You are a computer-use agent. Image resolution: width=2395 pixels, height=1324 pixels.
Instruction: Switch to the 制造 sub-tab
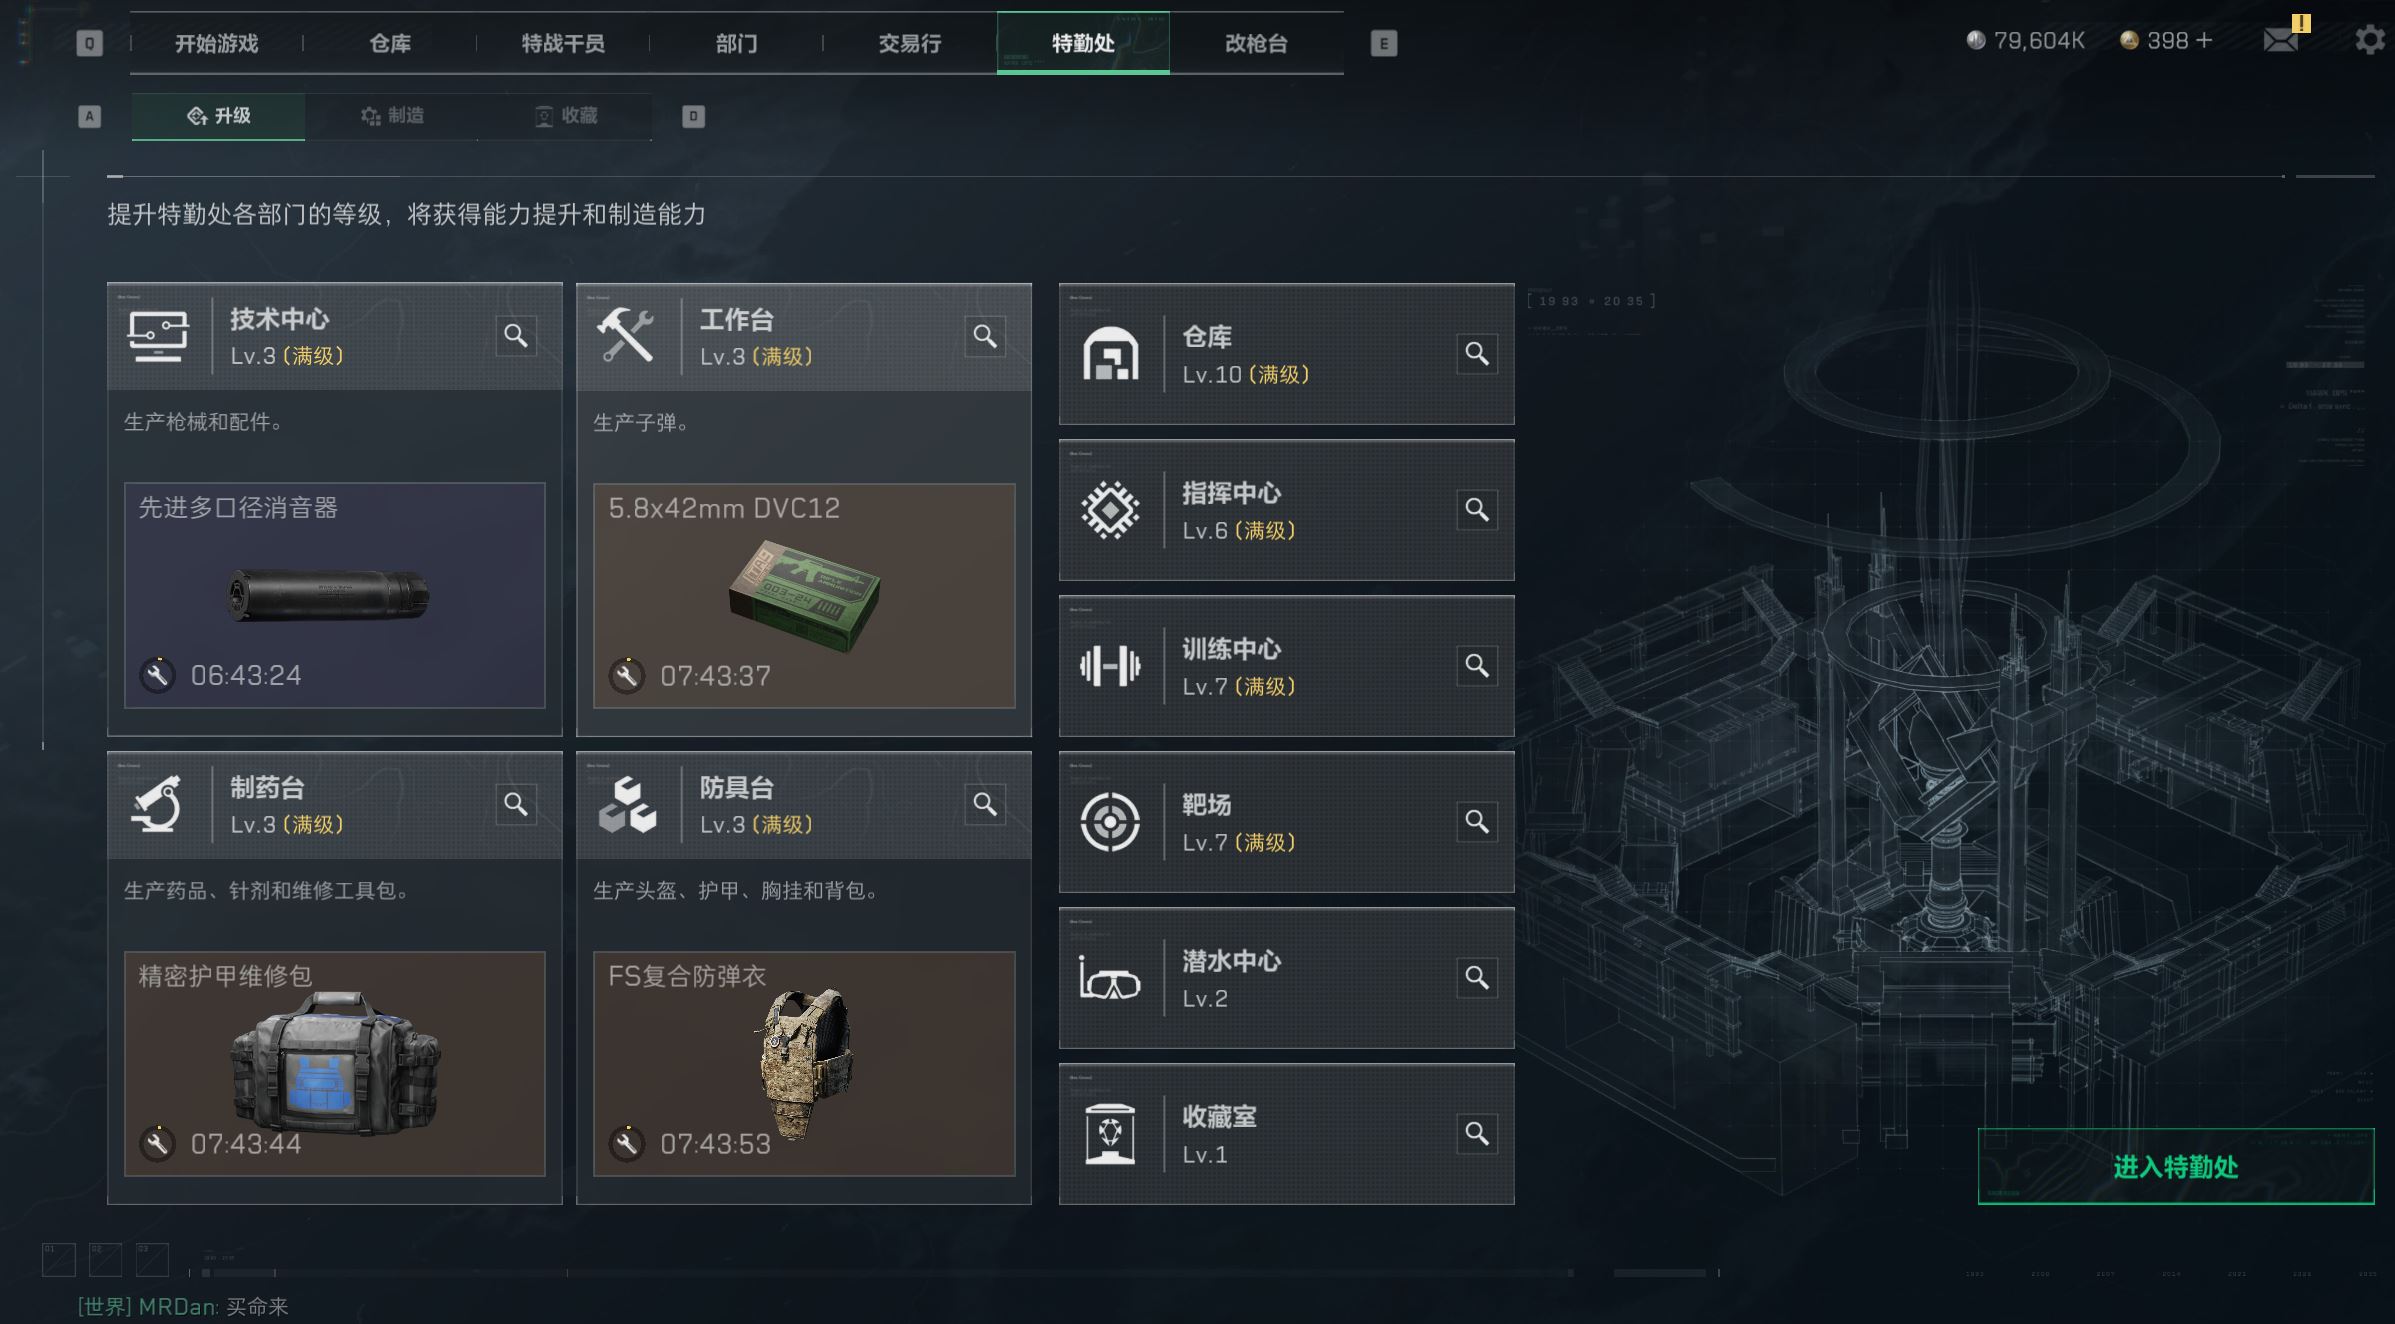(x=392, y=116)
